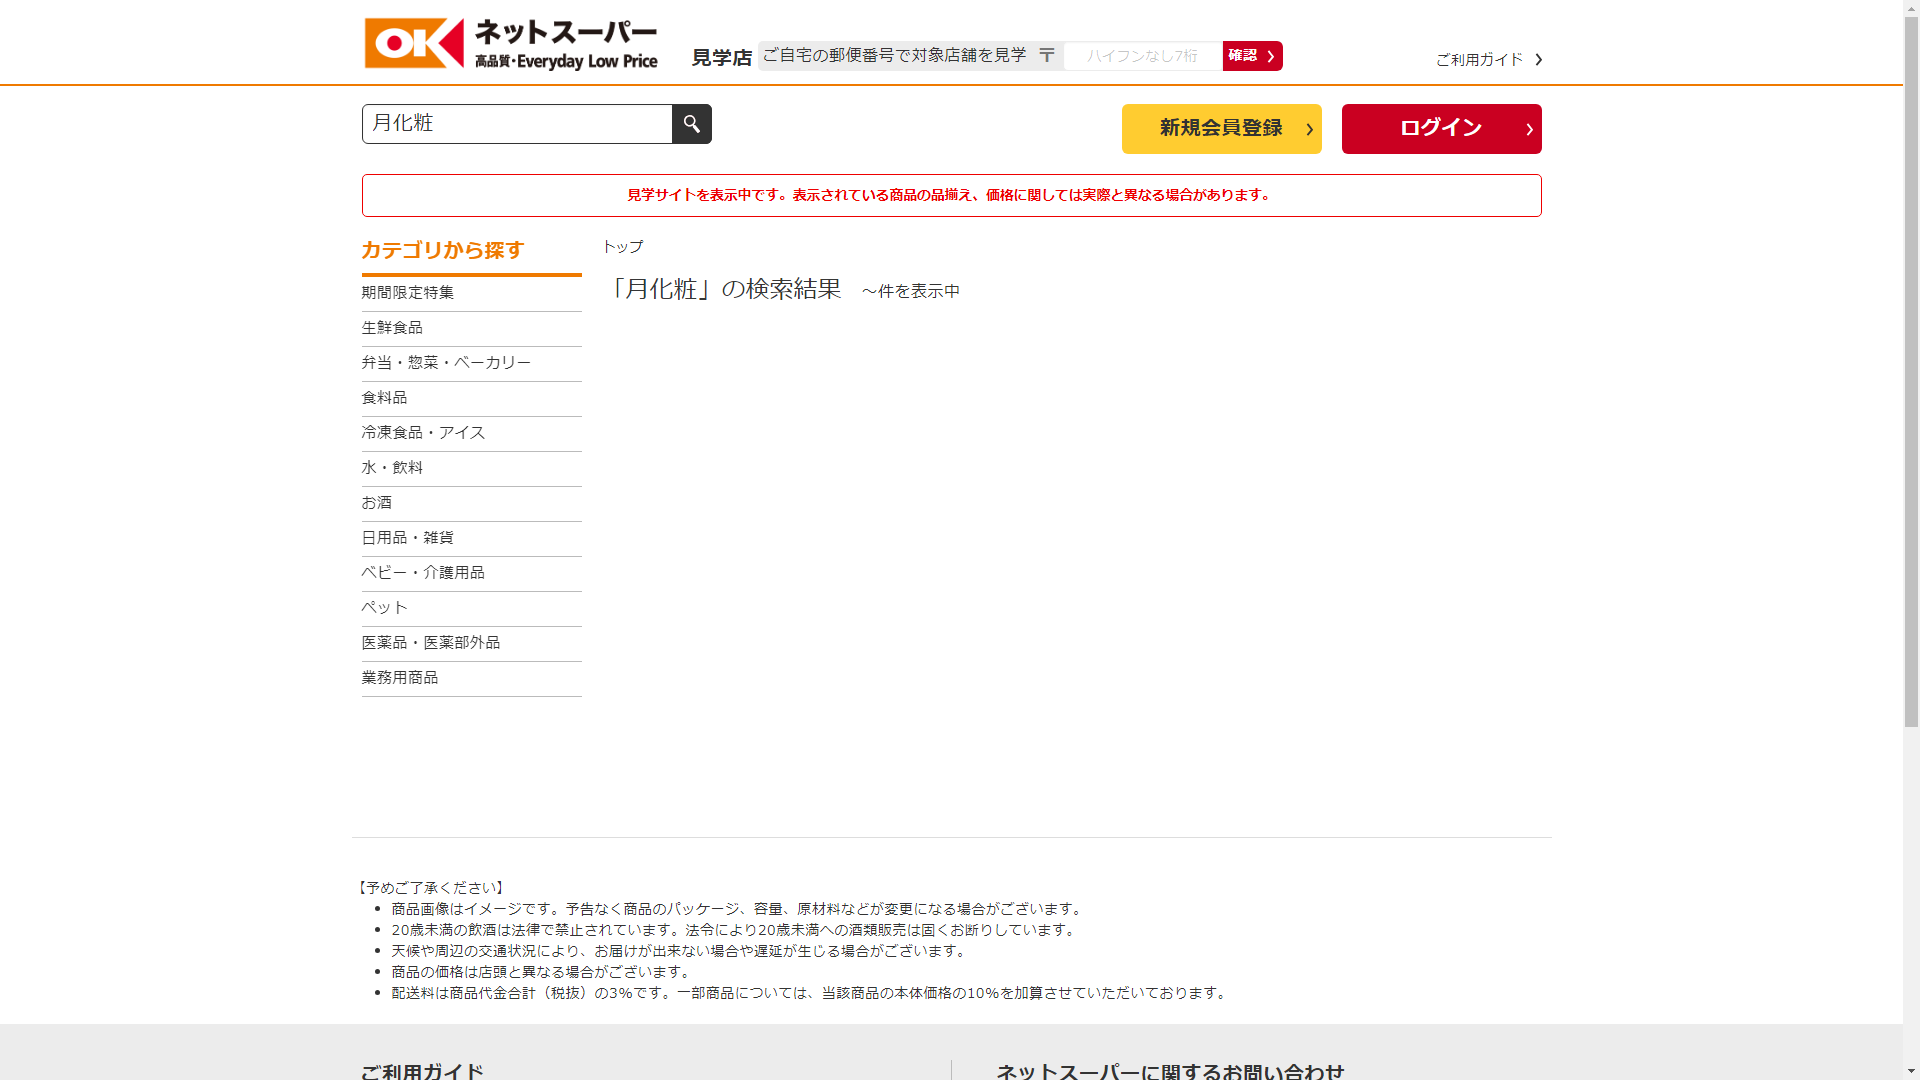Click the magnifying glass search icon
The height and width of the screenshot is (1080, 1920).
pyautogui.click(x=691, y=124)
